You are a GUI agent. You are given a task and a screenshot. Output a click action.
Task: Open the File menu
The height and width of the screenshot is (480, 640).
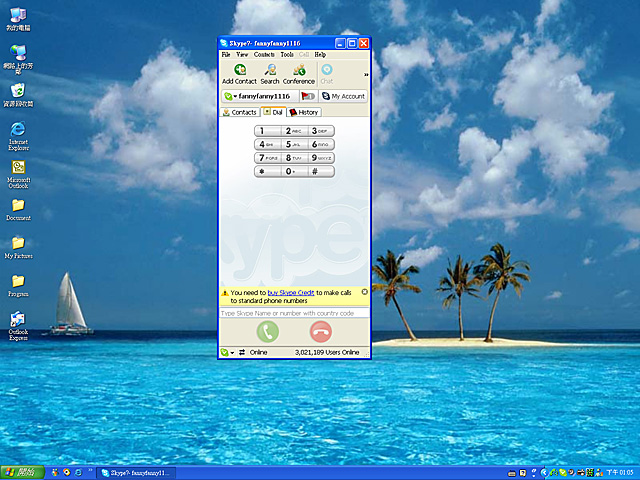click(226, 55)
